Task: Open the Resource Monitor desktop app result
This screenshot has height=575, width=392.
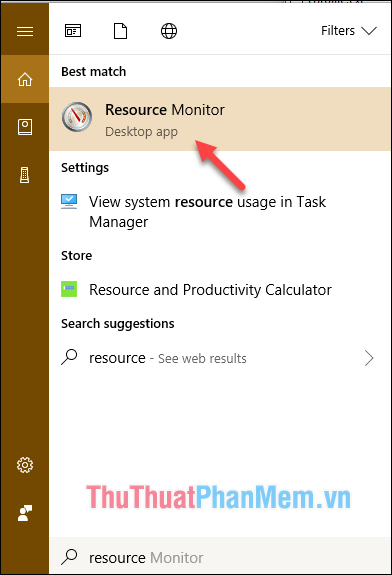Action: pyautogui.click(x=220, y=119)
